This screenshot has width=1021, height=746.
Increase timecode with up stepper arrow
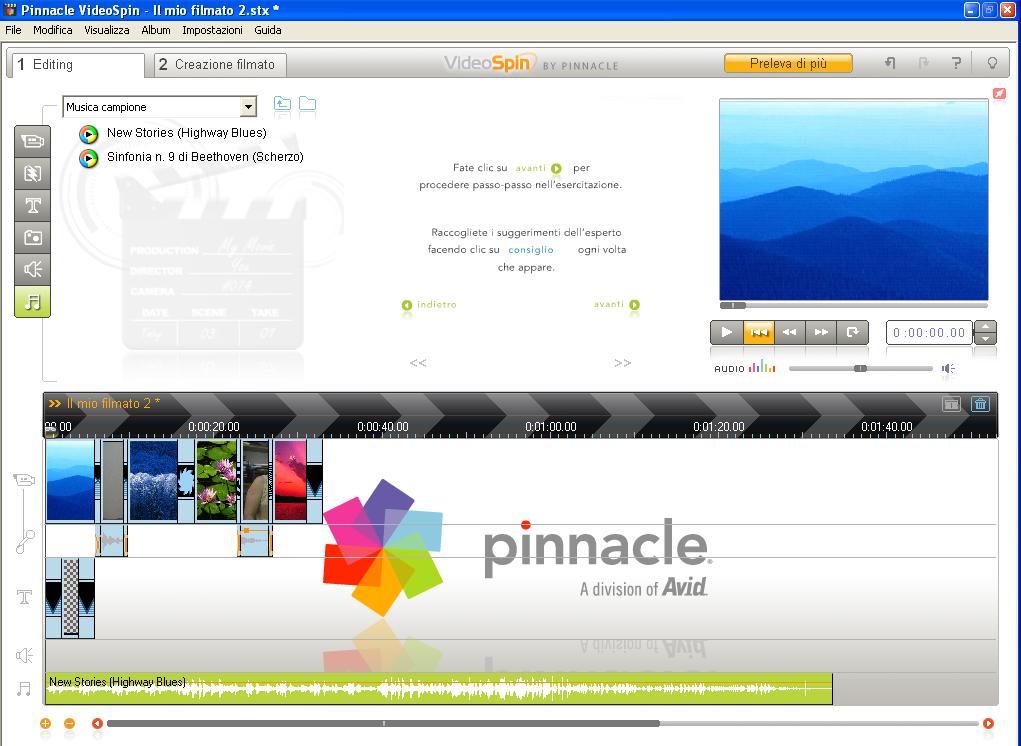pyautogui.click(x=985, y=327)
